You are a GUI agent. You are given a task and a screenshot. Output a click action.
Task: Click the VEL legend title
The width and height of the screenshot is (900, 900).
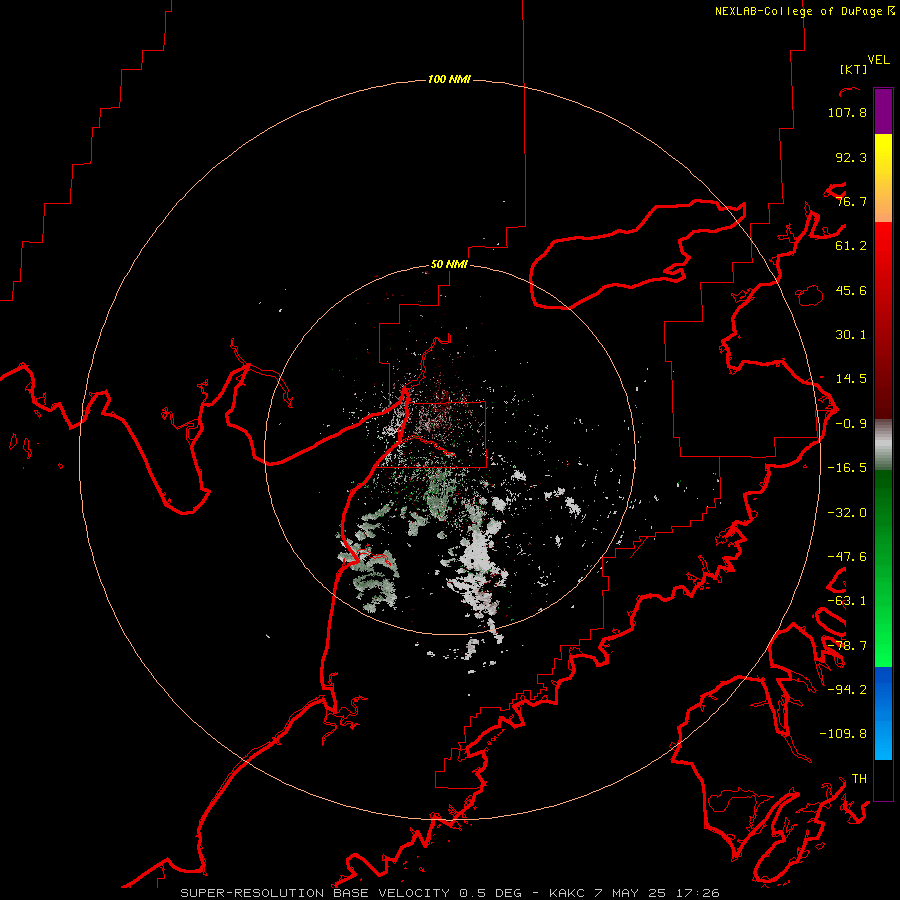point(878,60)
